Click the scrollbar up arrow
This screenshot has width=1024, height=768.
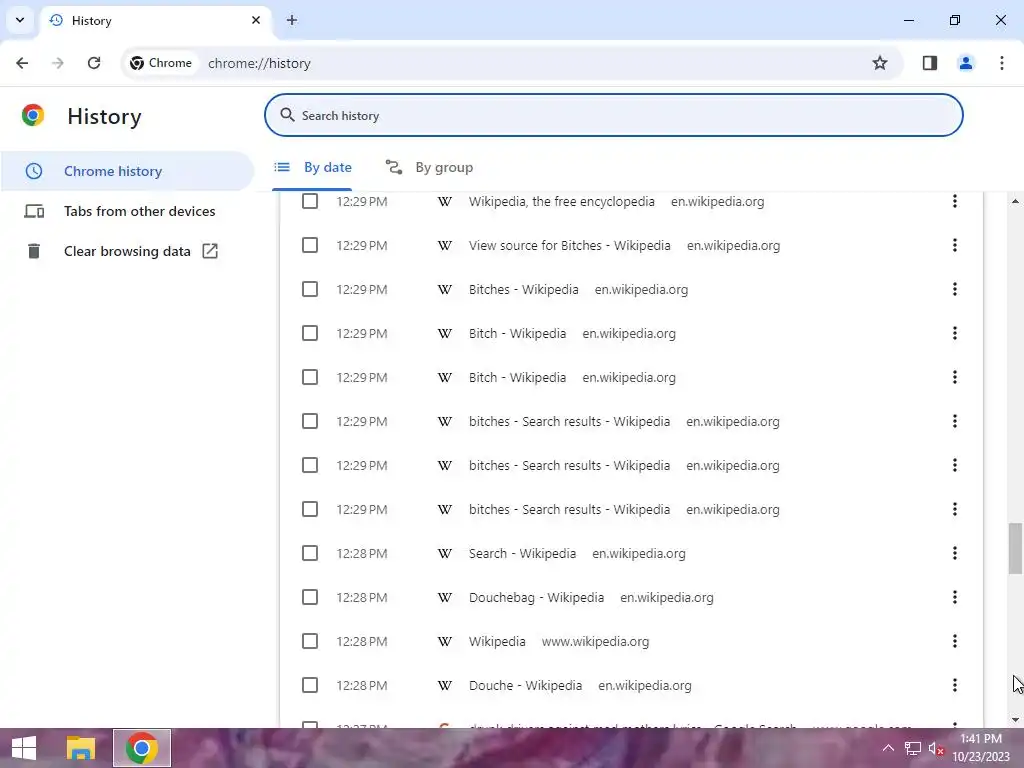point(1015,201)
